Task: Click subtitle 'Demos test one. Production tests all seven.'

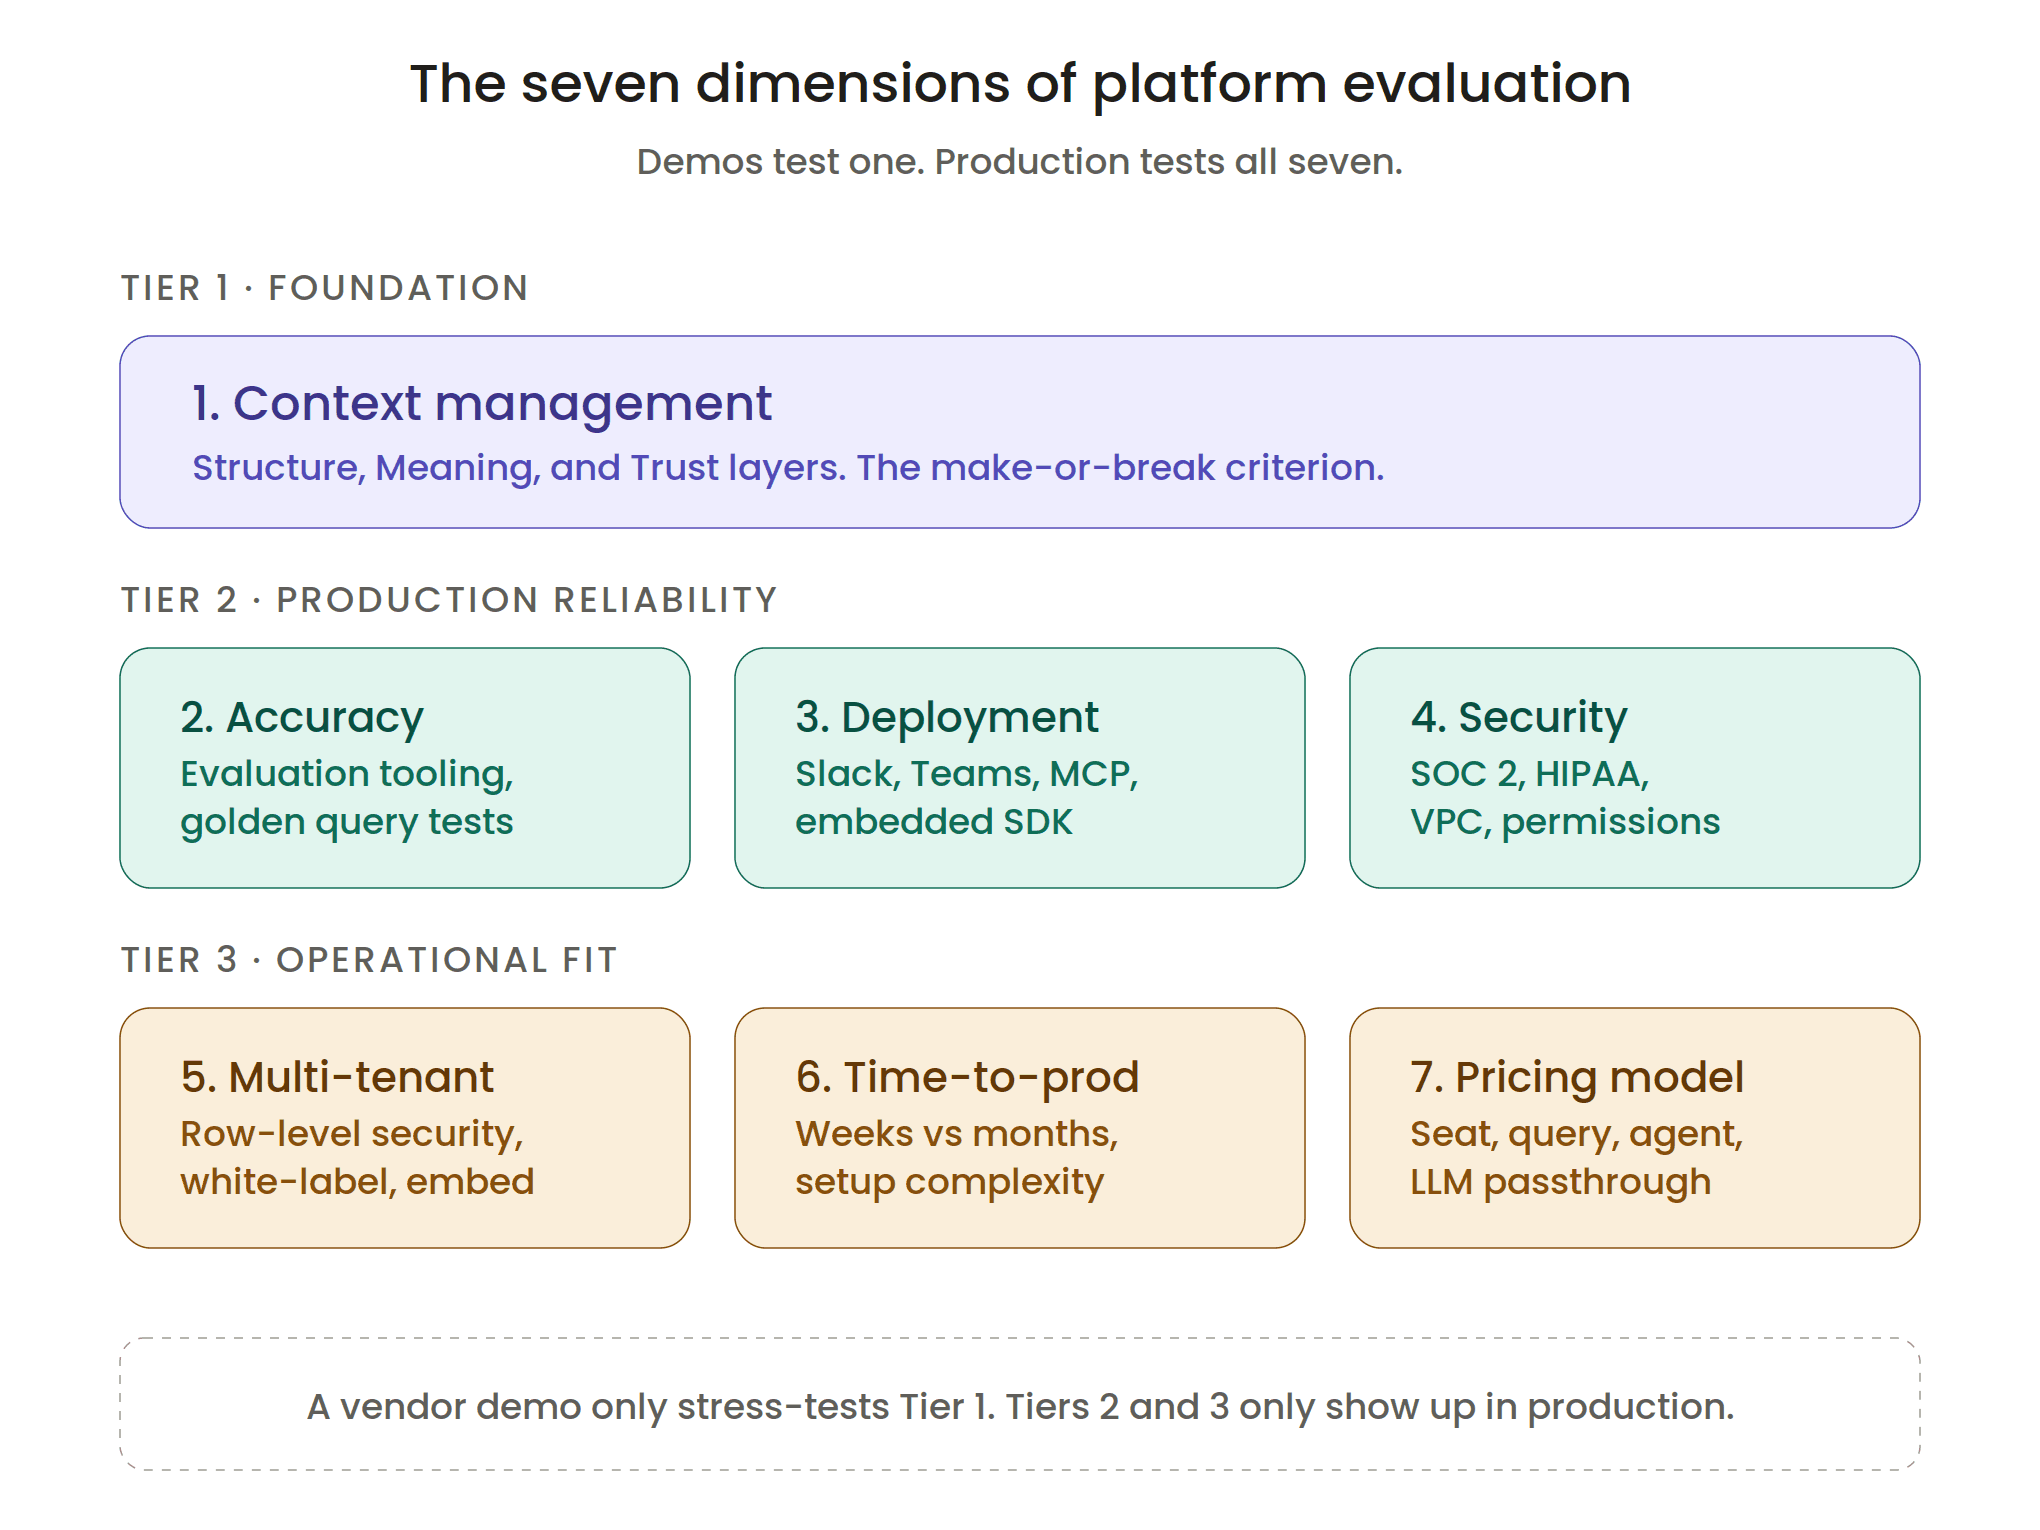Action: 1020,162
